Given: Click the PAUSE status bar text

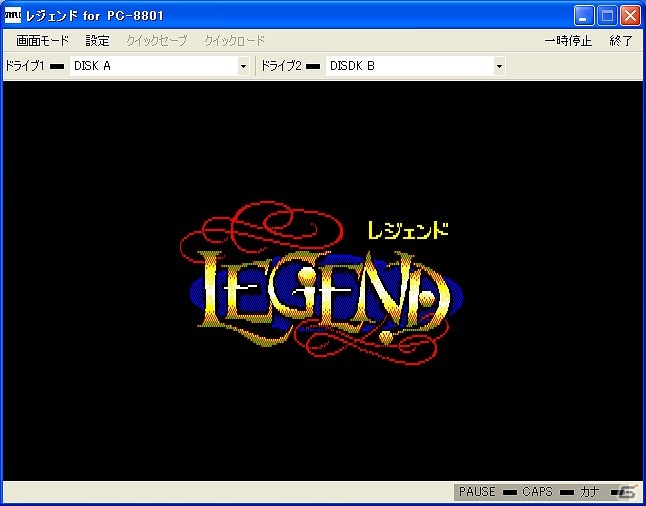Looking at the screenshot, I should click(477, 492).
